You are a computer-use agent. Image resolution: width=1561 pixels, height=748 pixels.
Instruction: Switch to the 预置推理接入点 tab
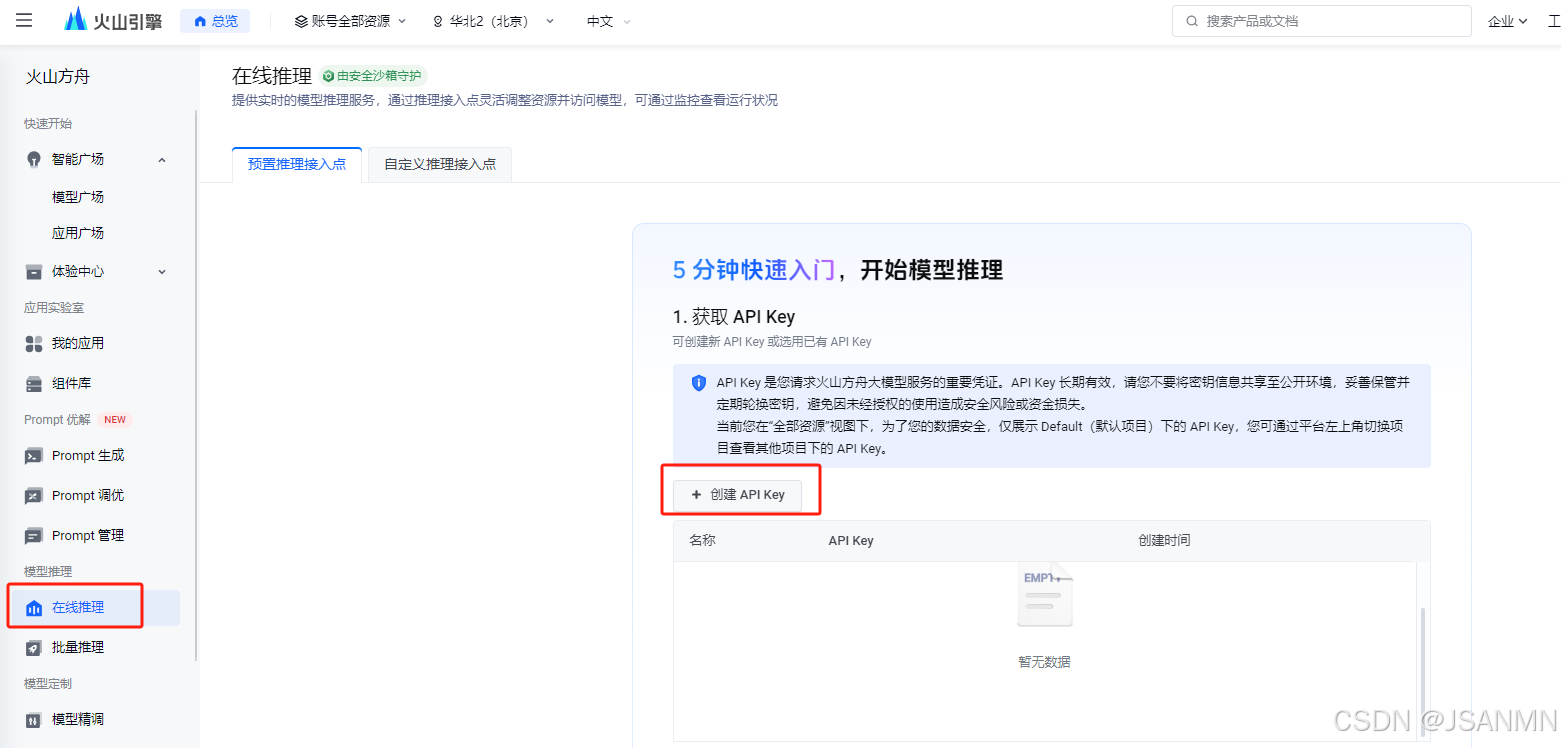(x=297, y=164)
